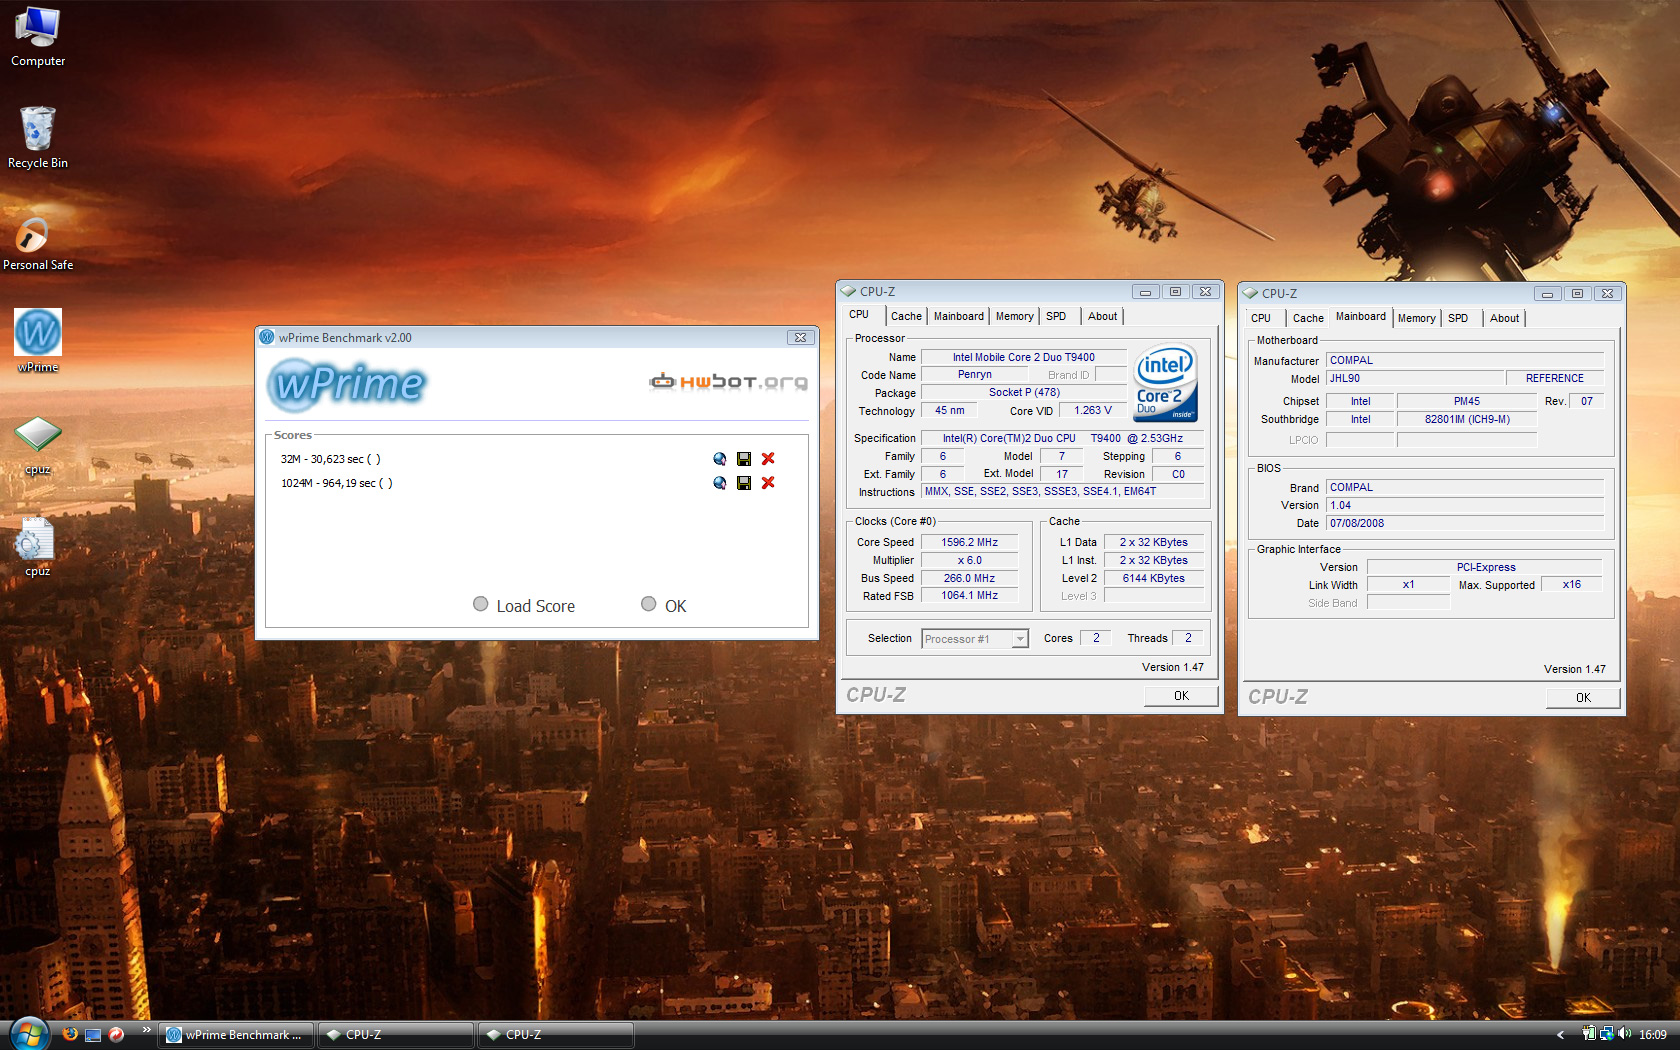
Task: Click Show Desktop quick launch icon
Action: click(x=93, y=1035)
